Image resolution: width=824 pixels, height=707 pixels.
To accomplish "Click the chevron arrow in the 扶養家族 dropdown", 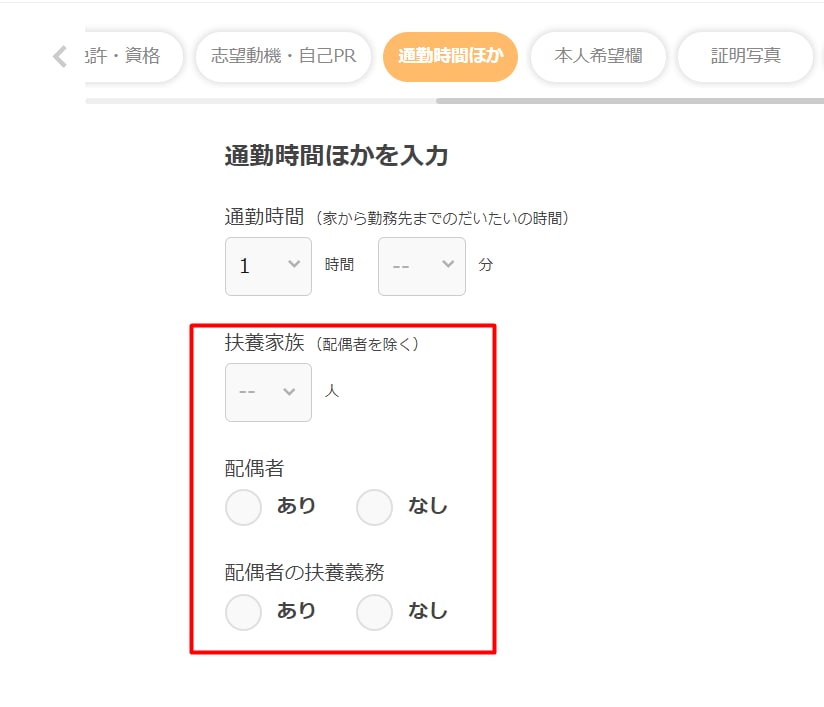I will 290,391.
